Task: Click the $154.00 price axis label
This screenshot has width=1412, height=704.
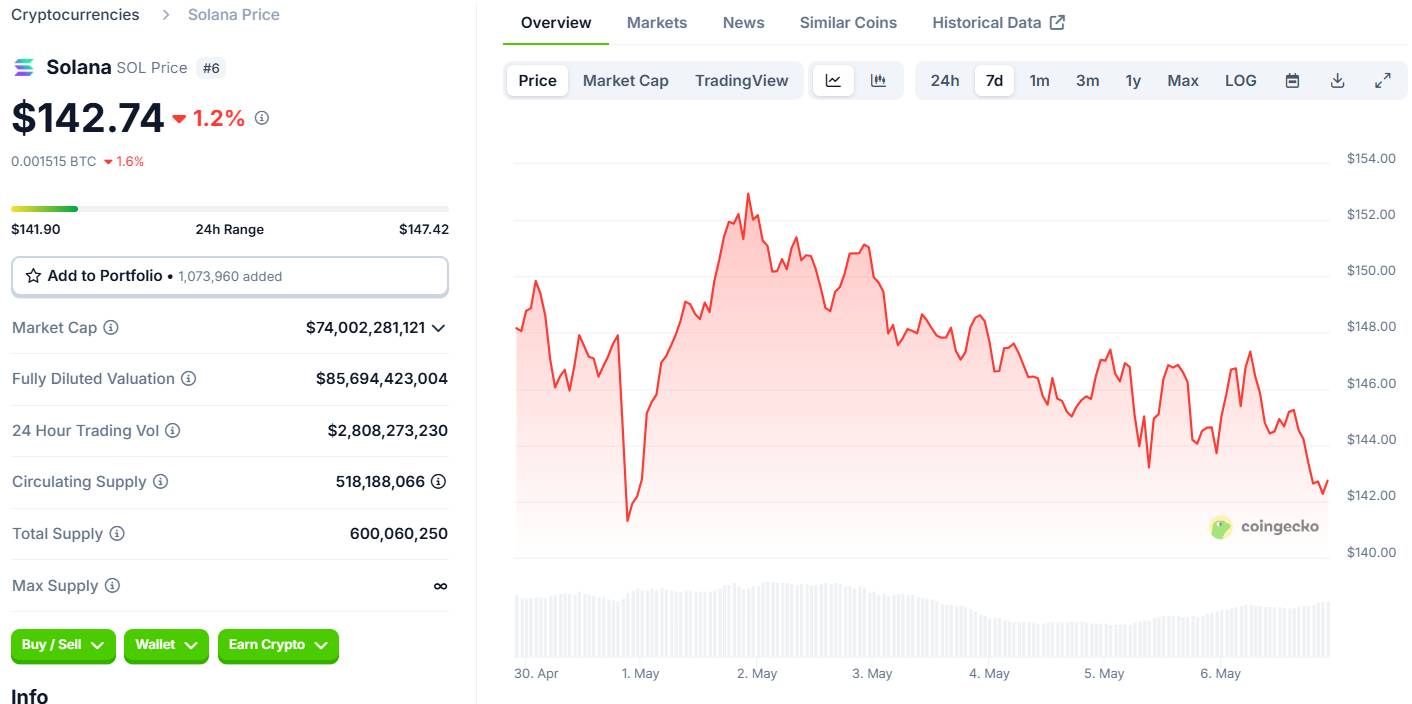Action: [x=1371, y=158]
